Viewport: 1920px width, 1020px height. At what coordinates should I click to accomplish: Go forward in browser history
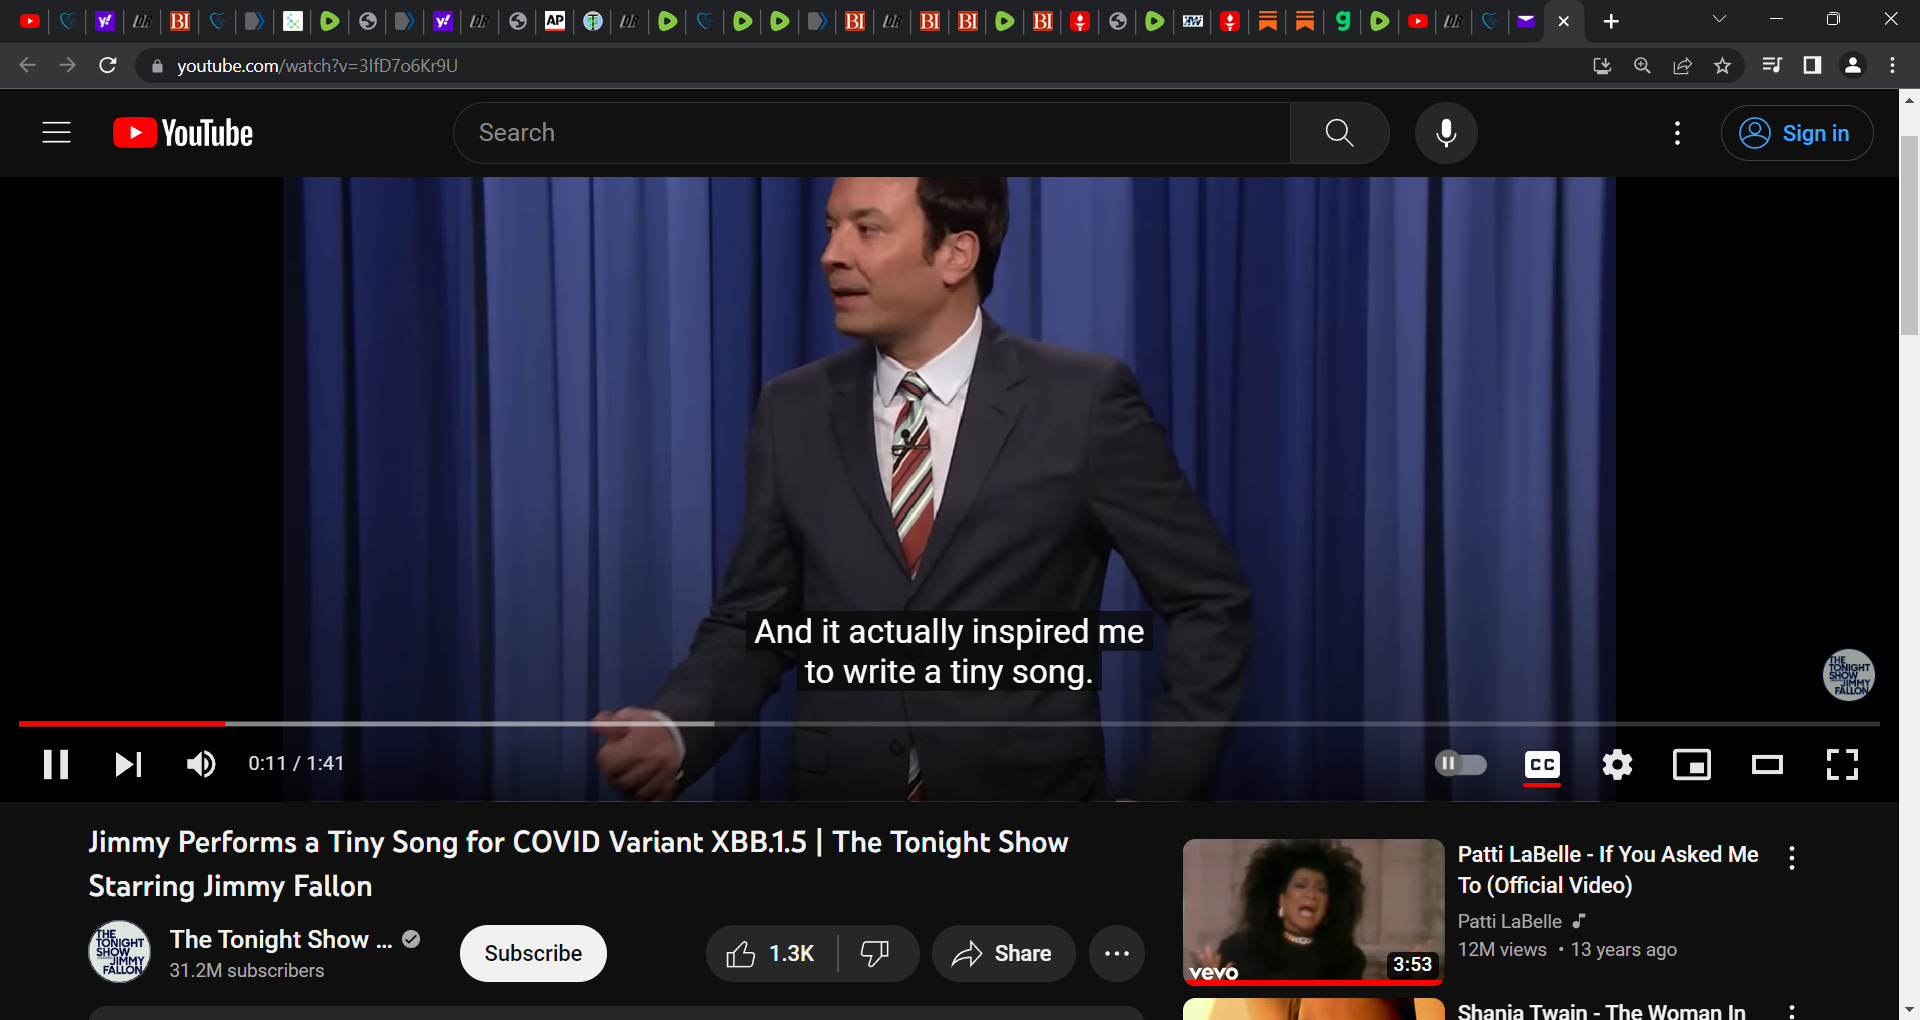tap(67, 65)
